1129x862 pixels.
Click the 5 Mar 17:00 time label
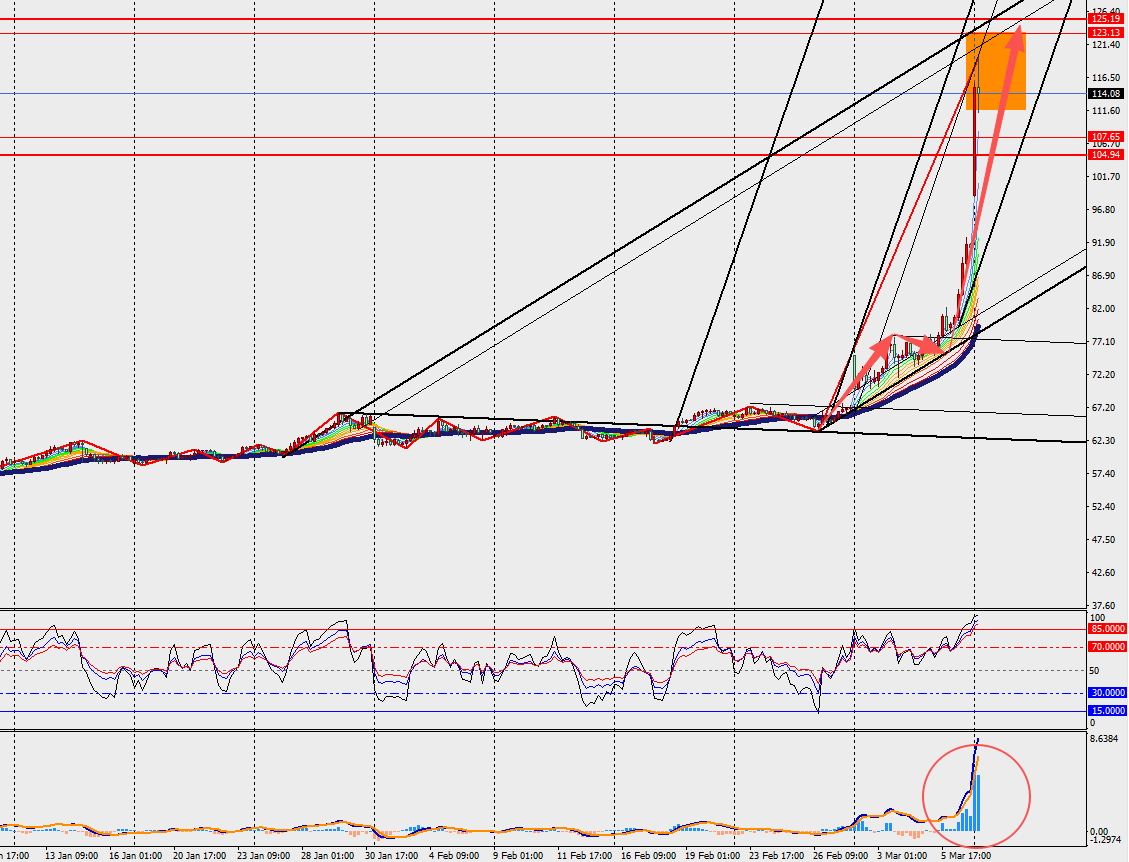tap(966, 856)
